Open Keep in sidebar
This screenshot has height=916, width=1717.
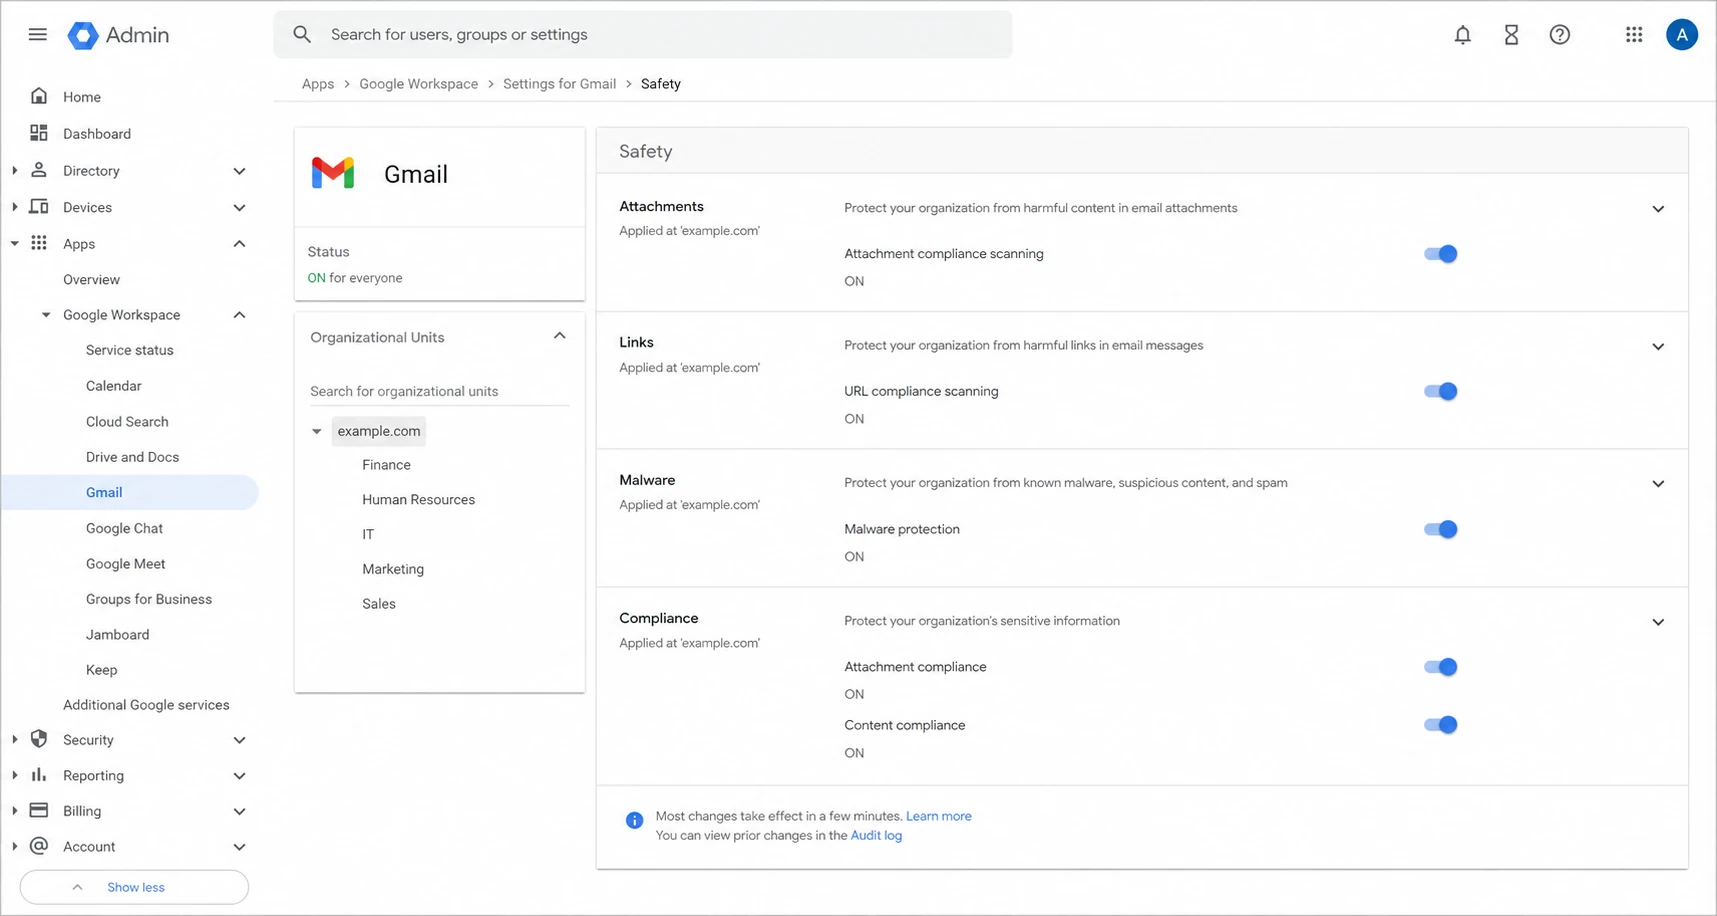101,670
